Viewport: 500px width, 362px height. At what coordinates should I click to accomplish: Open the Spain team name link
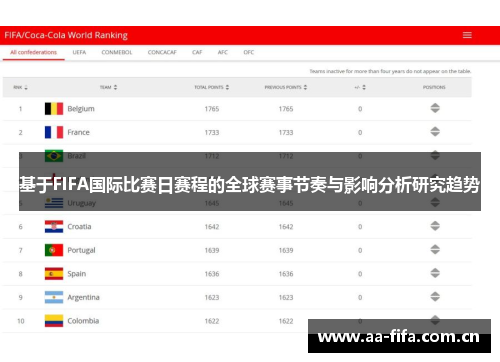(77, 274)
